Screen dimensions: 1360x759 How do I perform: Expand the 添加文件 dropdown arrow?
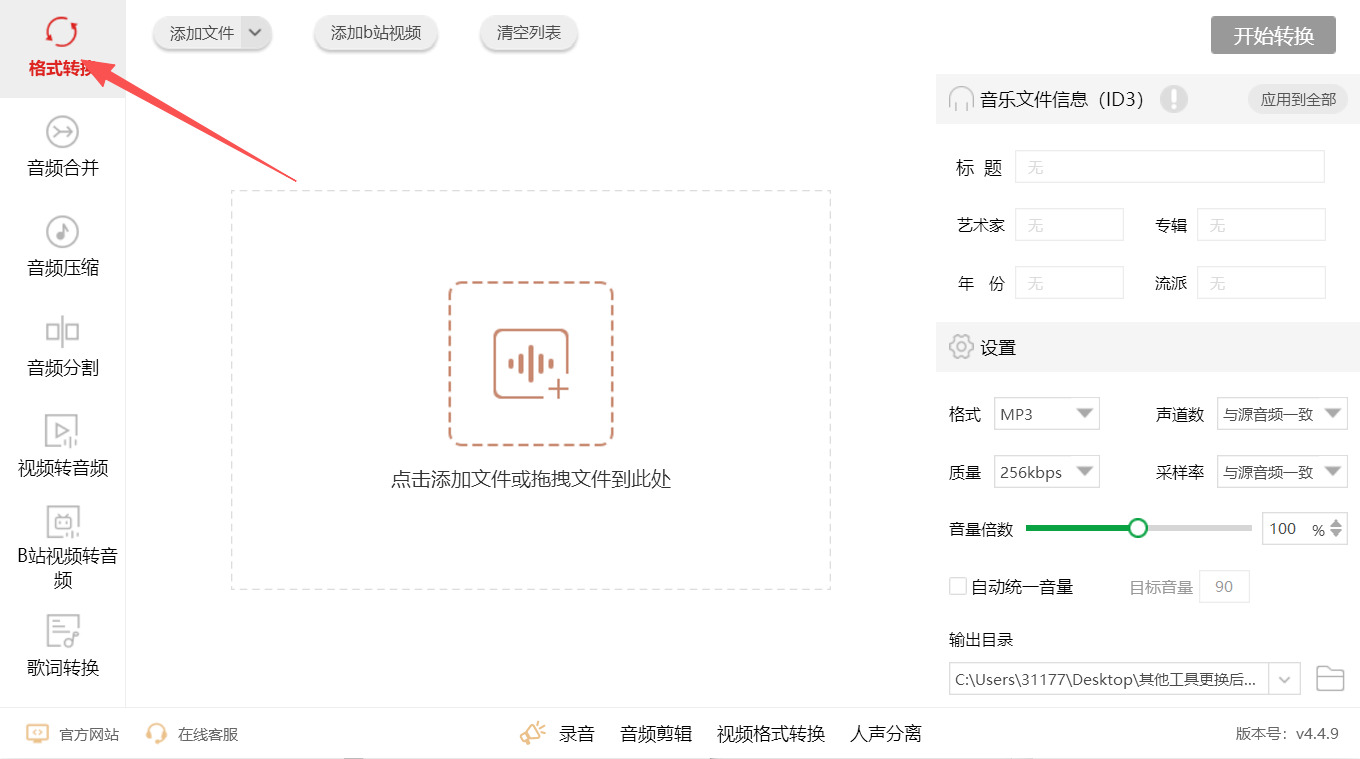coord(255,33)
